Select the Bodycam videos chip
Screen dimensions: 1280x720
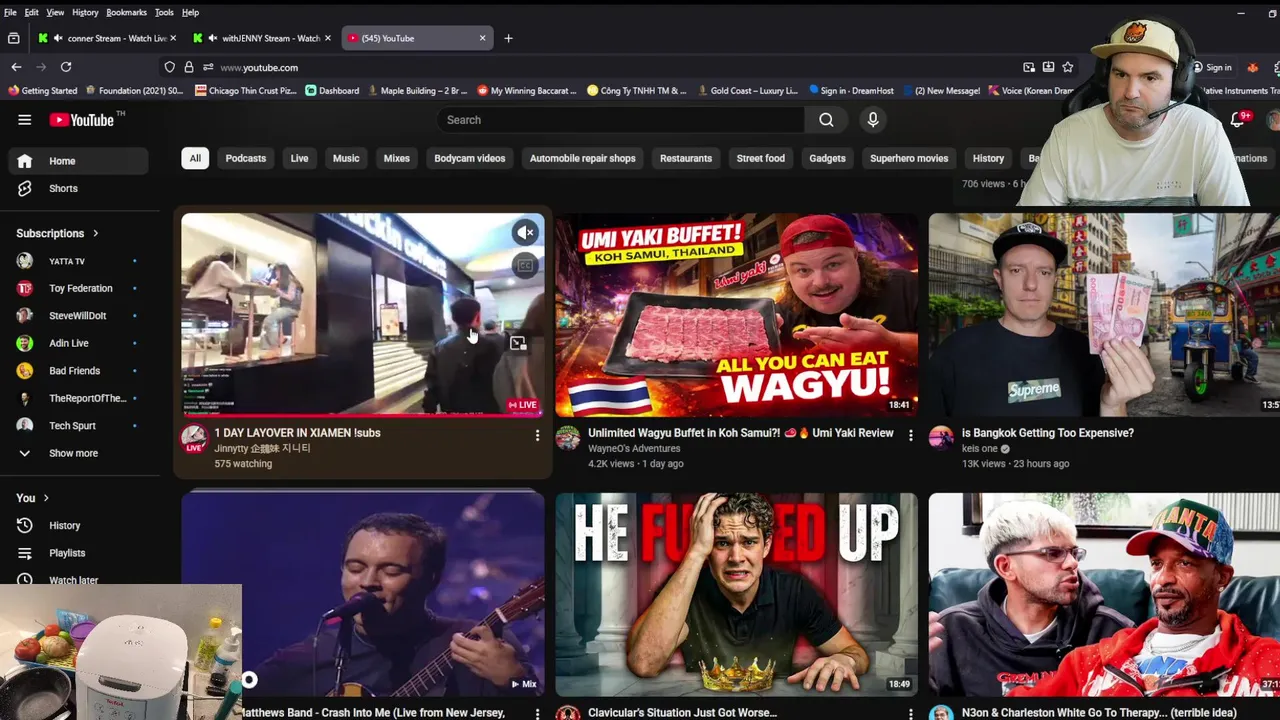pos(470,158)
